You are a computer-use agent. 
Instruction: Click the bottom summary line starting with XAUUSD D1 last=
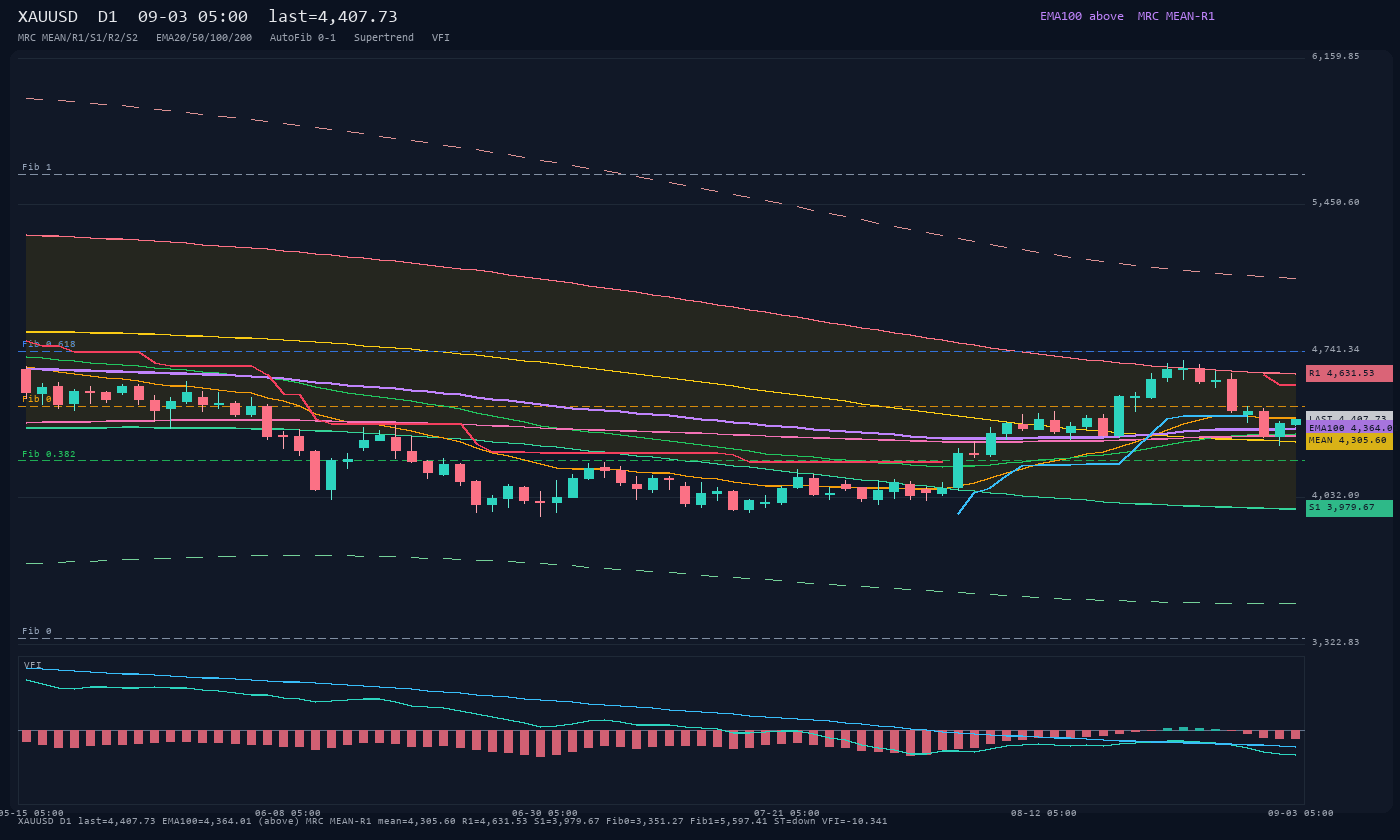coord(453,822)
